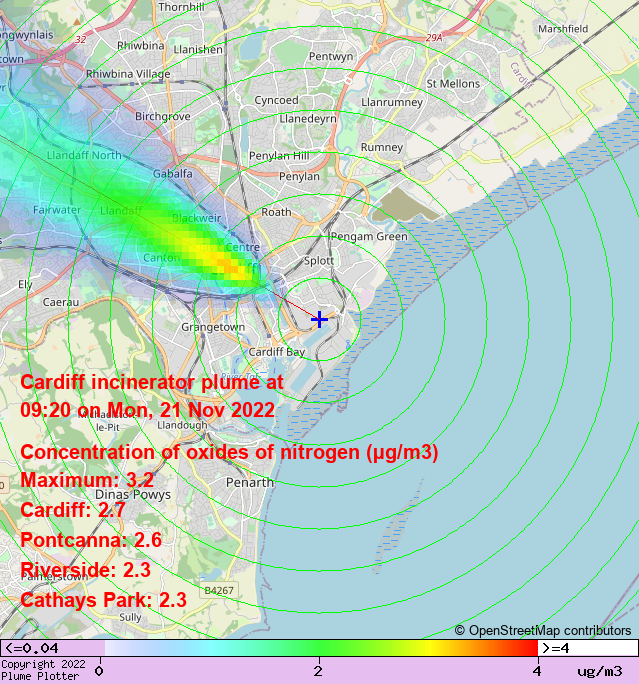Click the "ug/m3" unit label in legend

(x=600, y=671)
